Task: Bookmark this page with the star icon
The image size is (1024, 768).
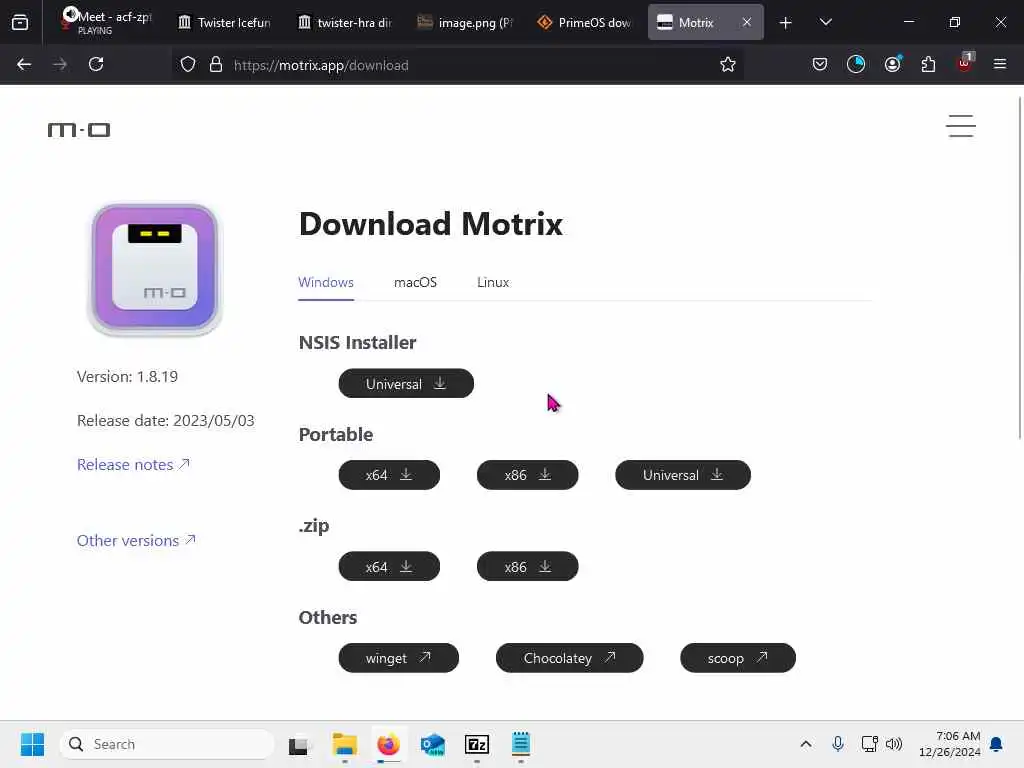Action: (728, 64)
